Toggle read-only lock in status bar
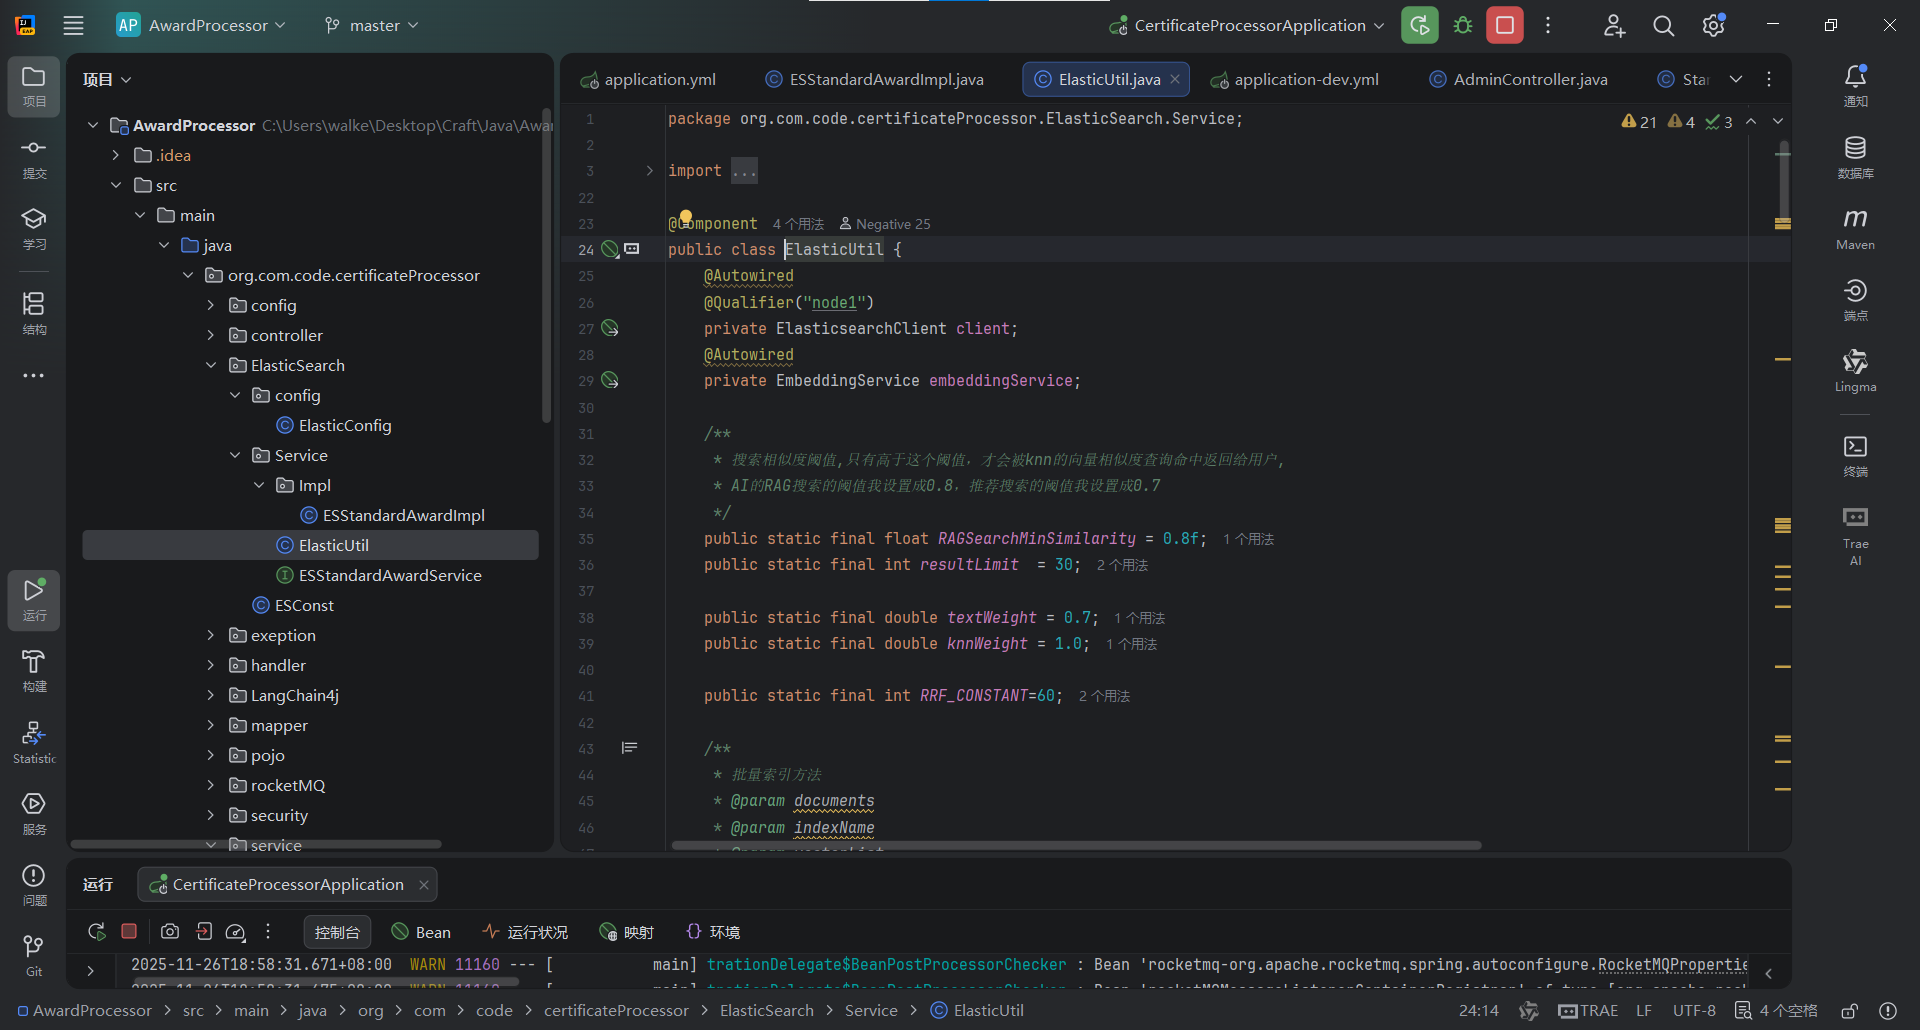The height and width of the screenshot is (1030, 1920). pos(1849,1011)
